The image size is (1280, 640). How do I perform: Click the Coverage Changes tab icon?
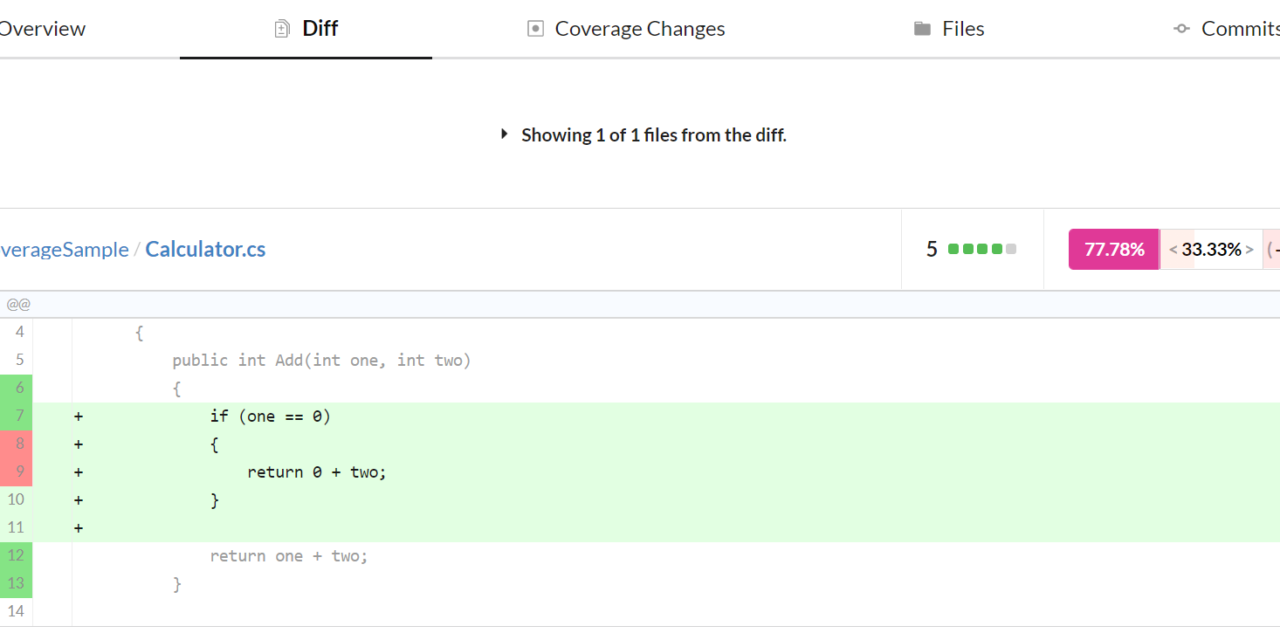click(x=535, y=29)
